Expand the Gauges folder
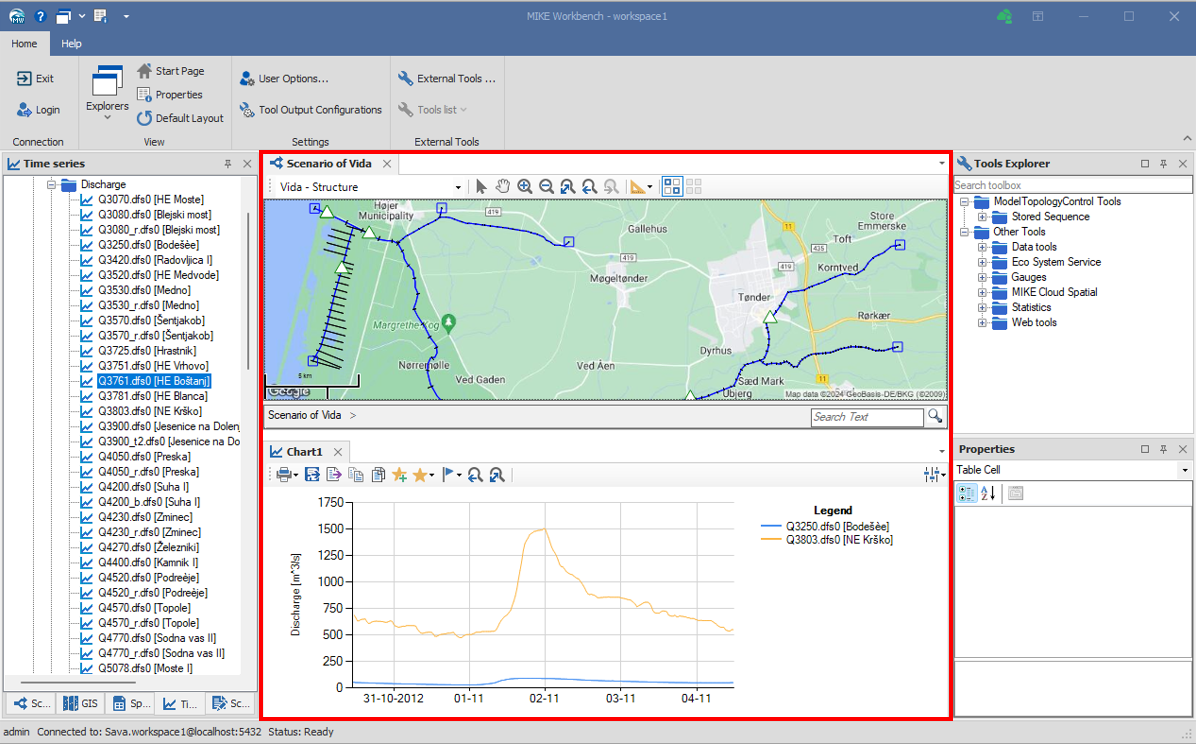 point(982,278)
